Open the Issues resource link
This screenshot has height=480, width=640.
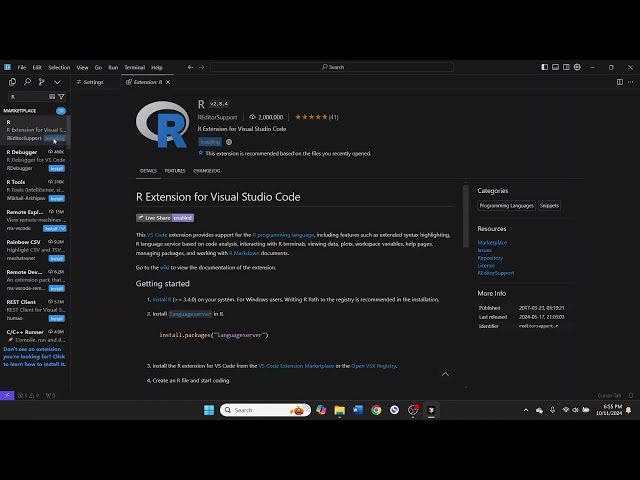point(484,250)
